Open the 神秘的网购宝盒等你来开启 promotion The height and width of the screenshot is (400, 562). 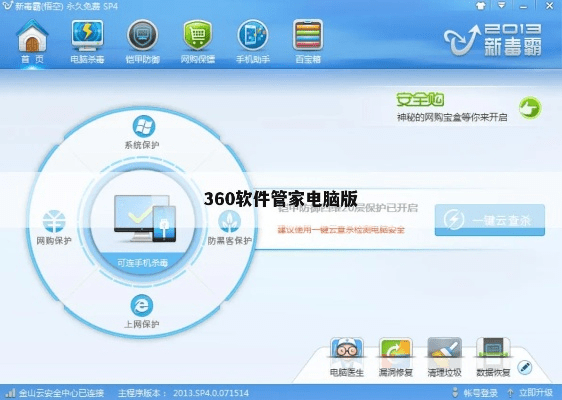coord(452,117)
